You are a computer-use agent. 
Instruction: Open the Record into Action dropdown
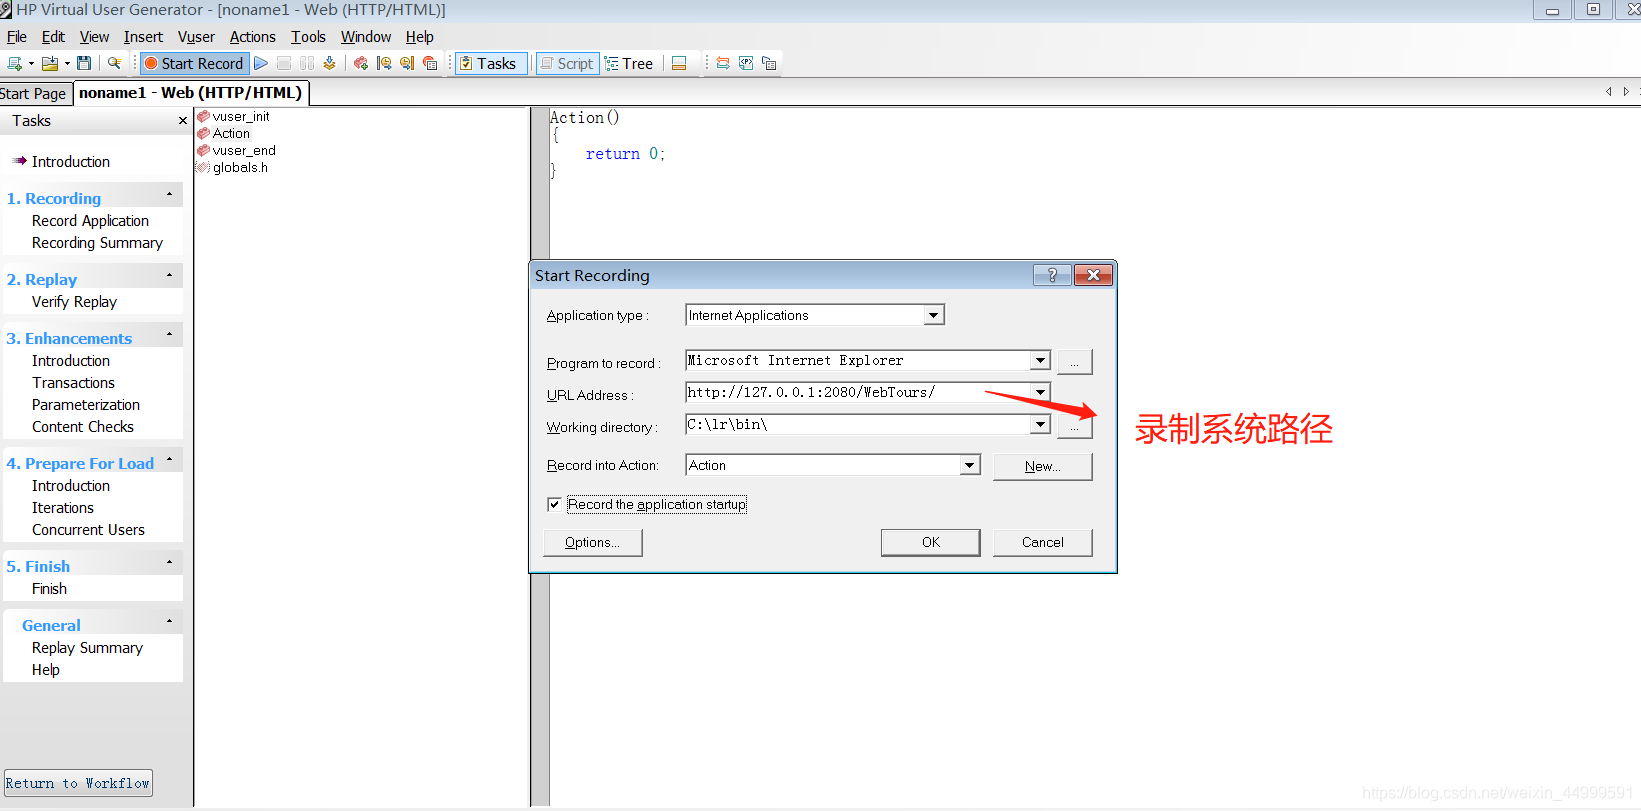[x=969, y=465]
